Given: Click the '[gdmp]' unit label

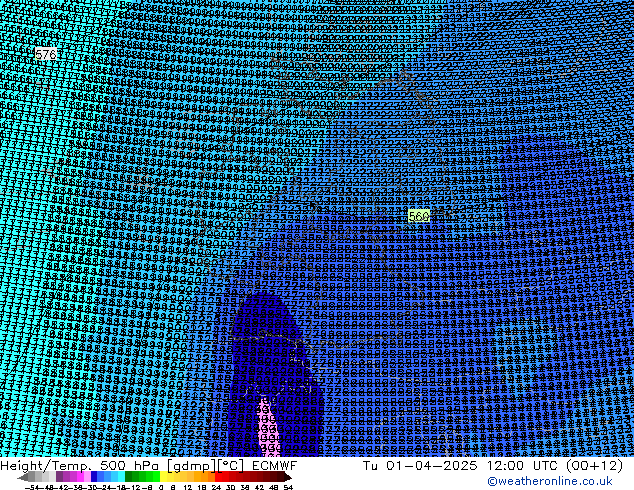Looking at the screenshot, I should (x=191, y=465).
